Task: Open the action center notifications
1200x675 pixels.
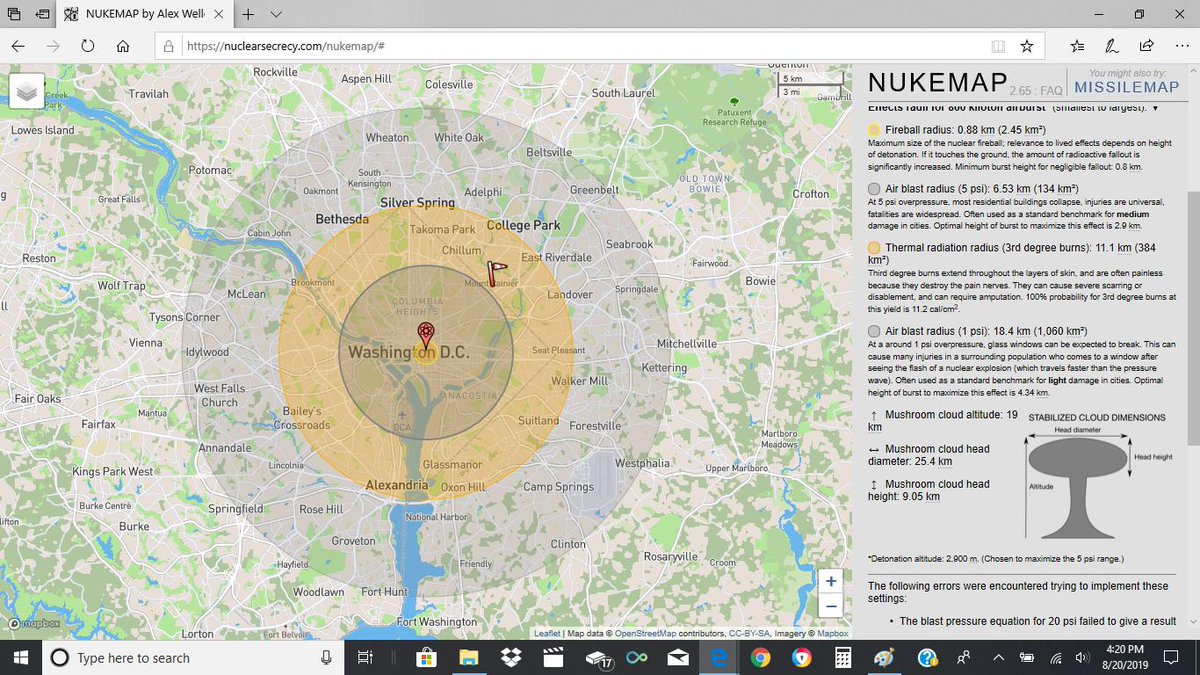Action: coord(1173,658)
